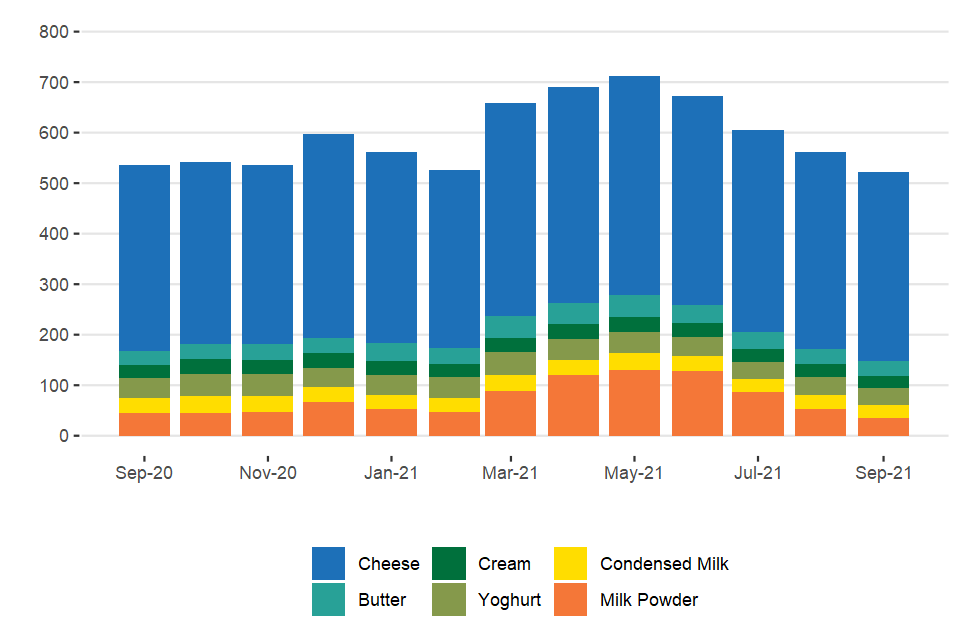Click the Butter segment of Jul-21 bar
The width and height of the screenshot is (960, 640).
[x=758, y=340]
